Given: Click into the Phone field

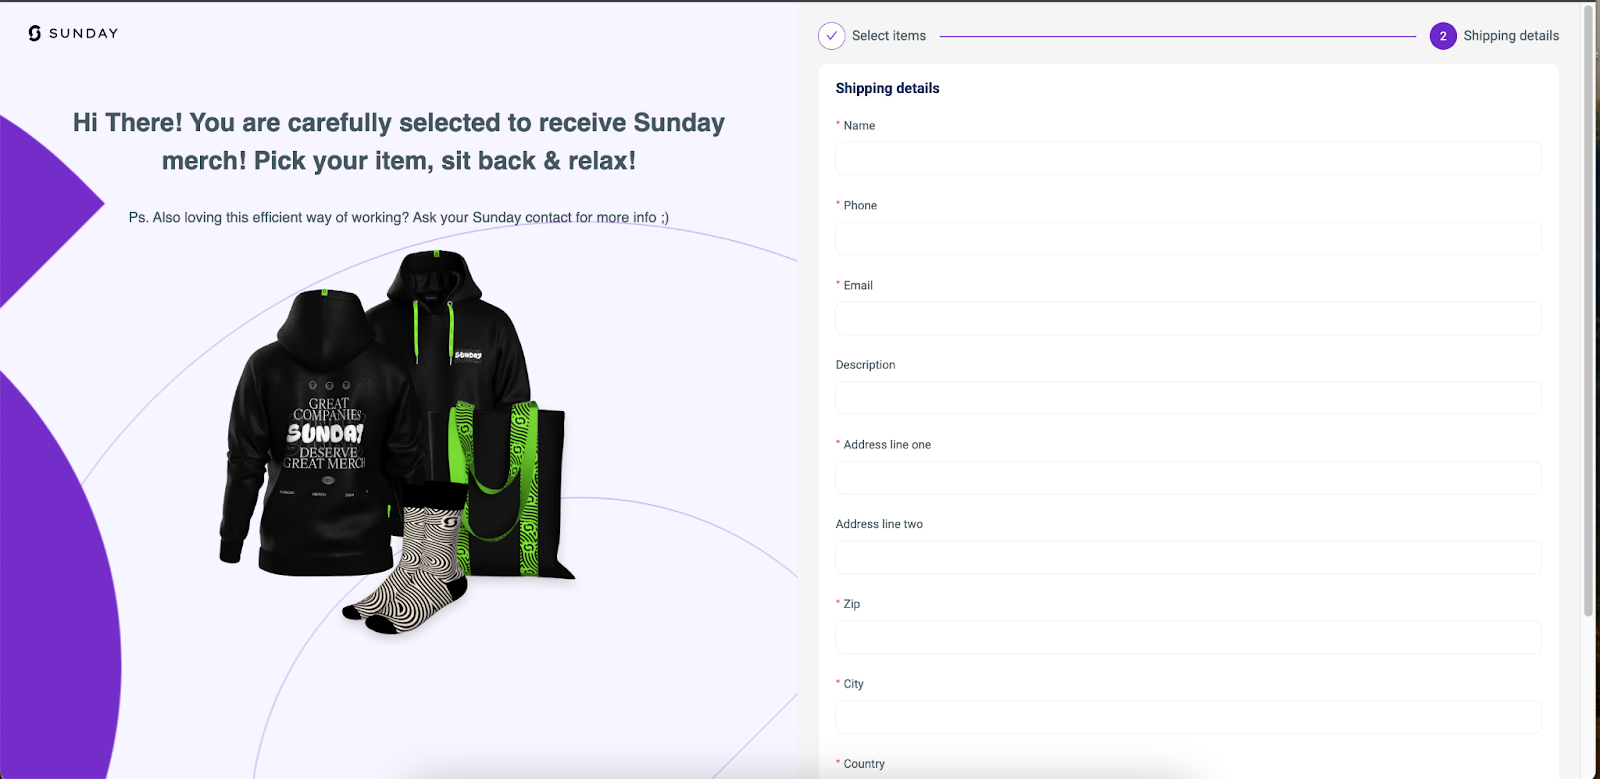Looking at the screenshot, I should click(x=1188, y=238).
